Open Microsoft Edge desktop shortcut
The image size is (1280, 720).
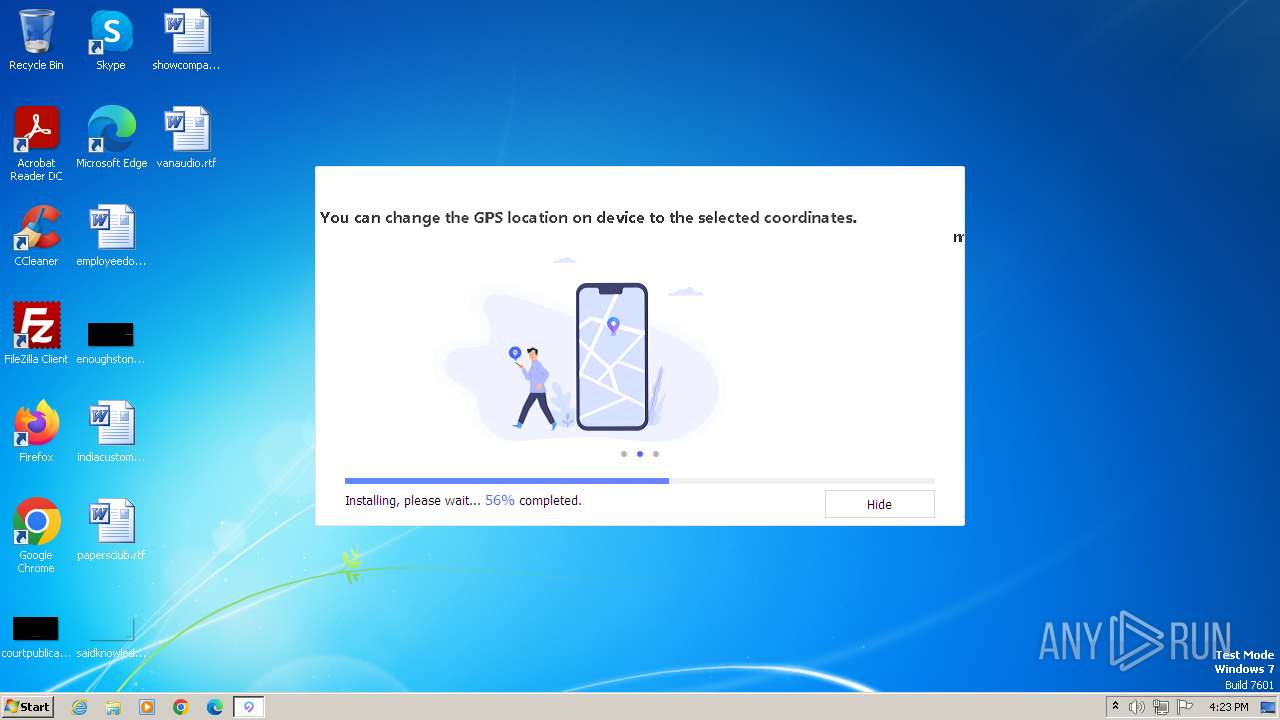tap(111, 139)
